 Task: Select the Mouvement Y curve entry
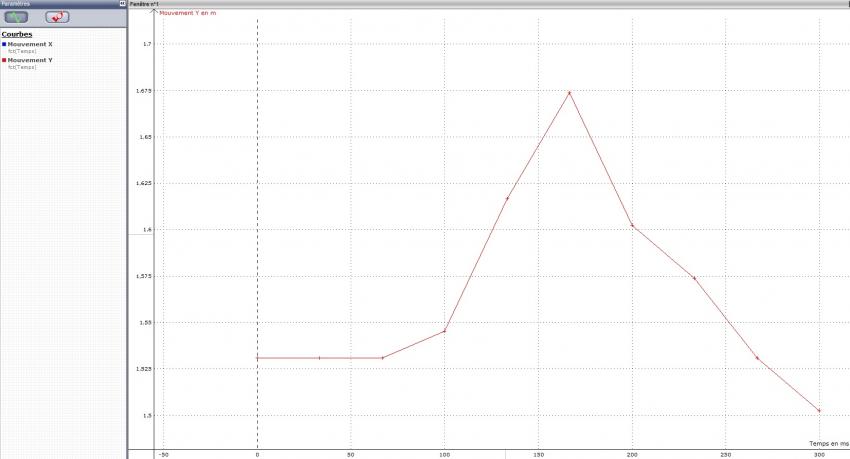[x=30, y=60]
